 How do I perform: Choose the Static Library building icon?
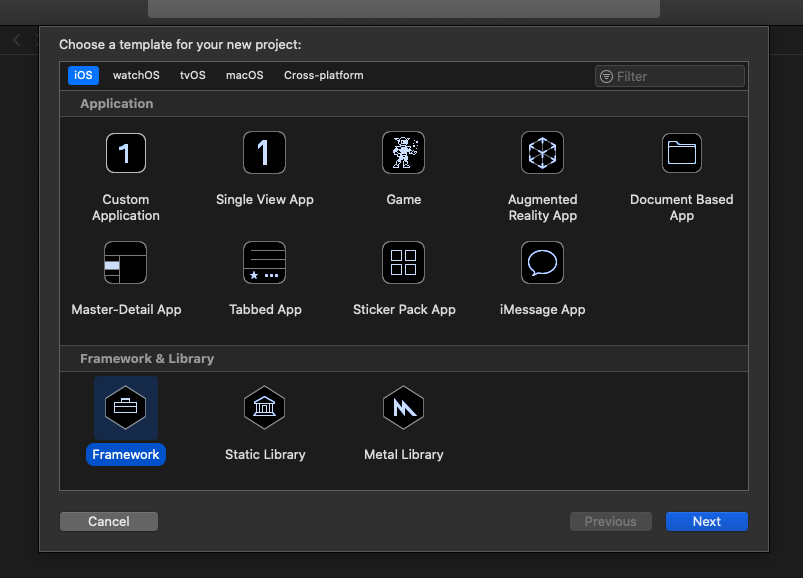[264, 408]
